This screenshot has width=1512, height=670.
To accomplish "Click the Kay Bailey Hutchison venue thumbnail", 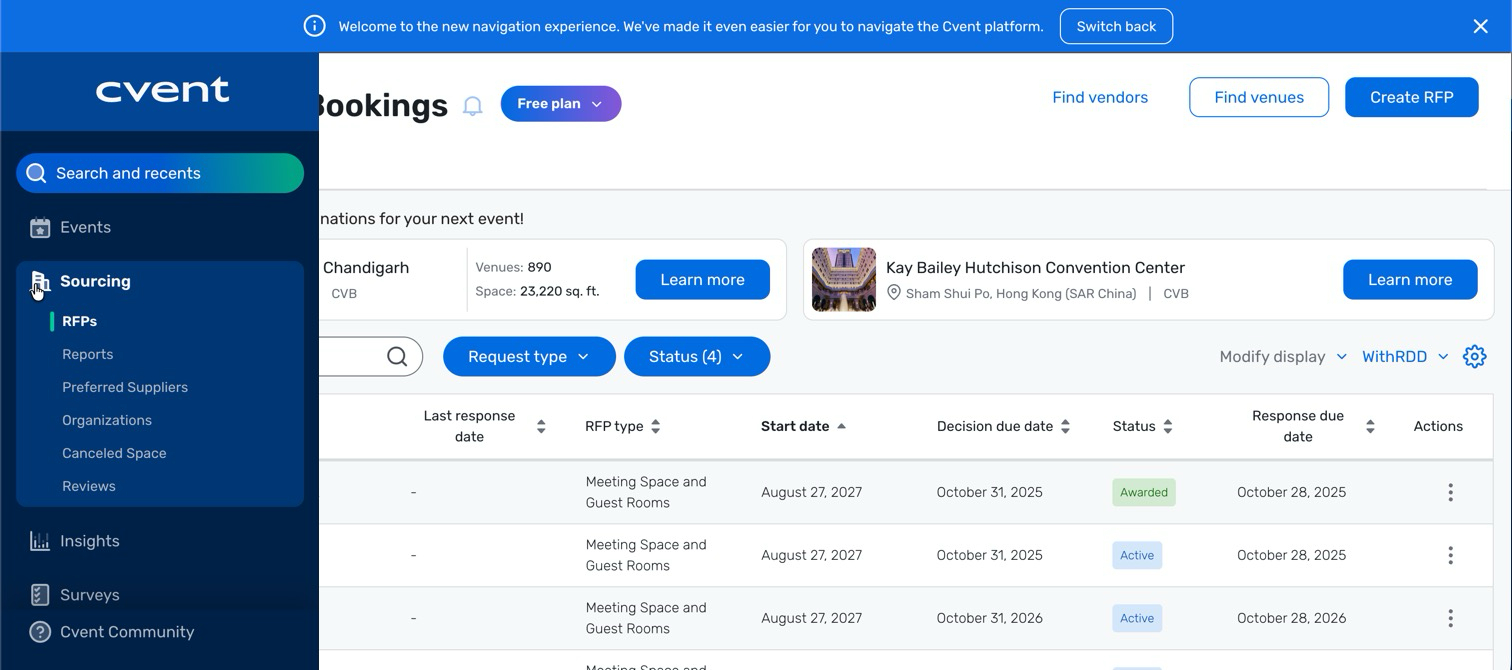I will (844, 280).
